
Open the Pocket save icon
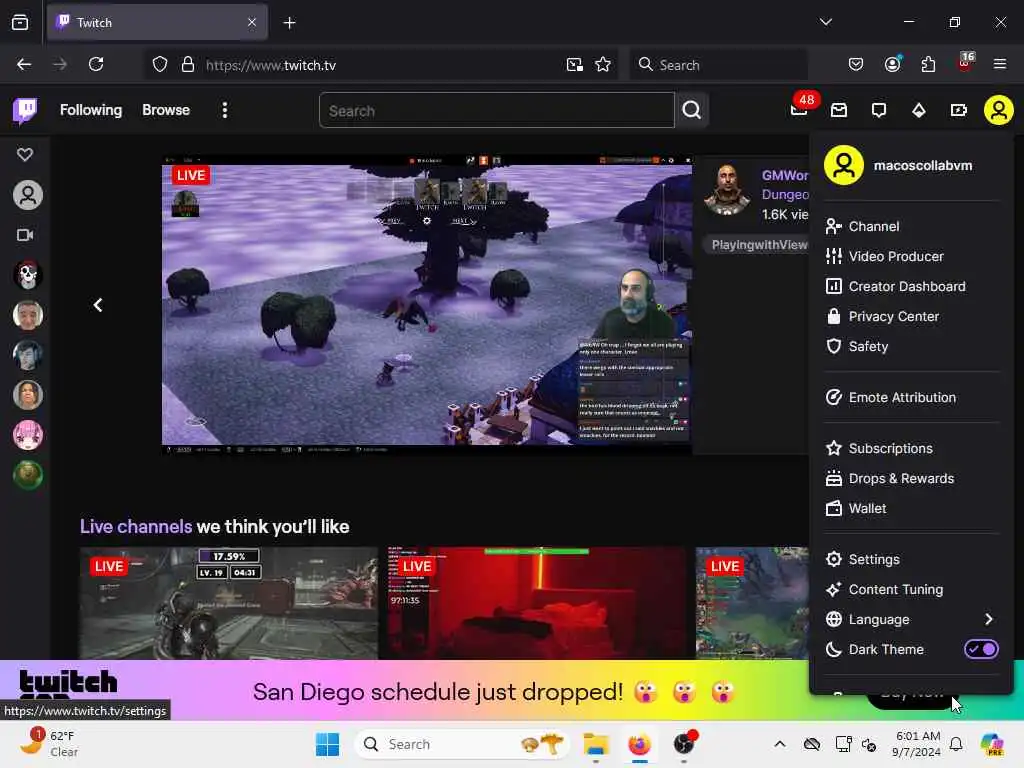856,65
